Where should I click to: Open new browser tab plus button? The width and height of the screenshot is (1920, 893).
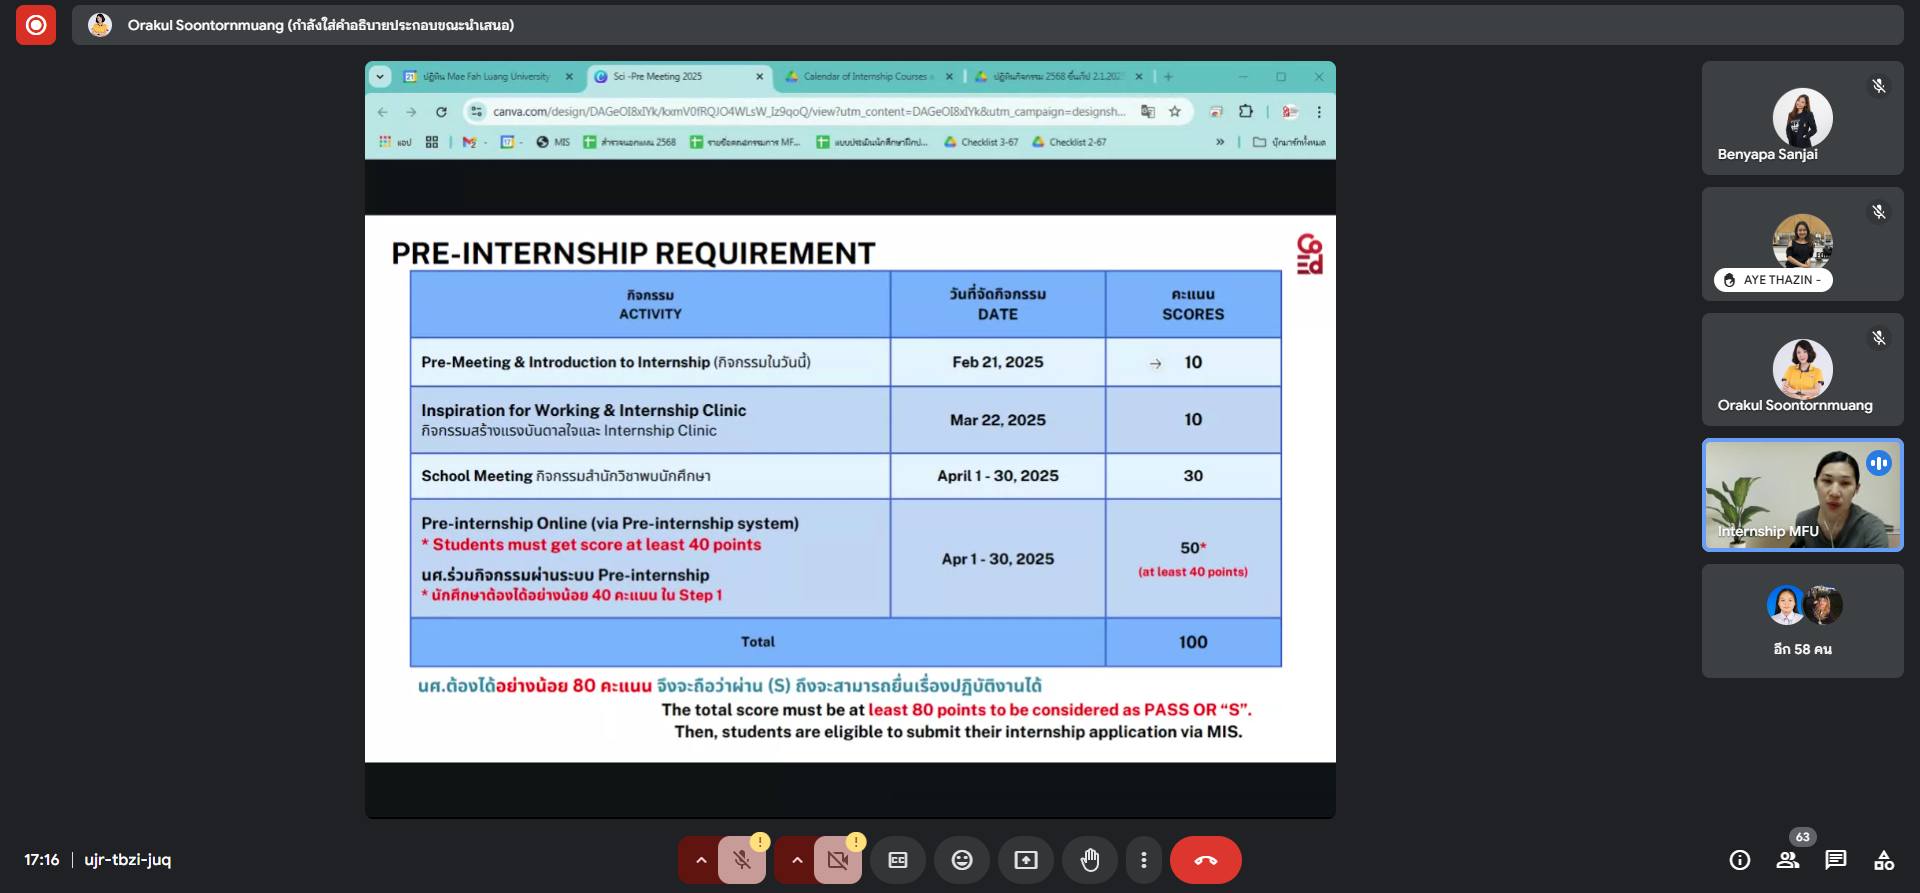click(1168, 76)
